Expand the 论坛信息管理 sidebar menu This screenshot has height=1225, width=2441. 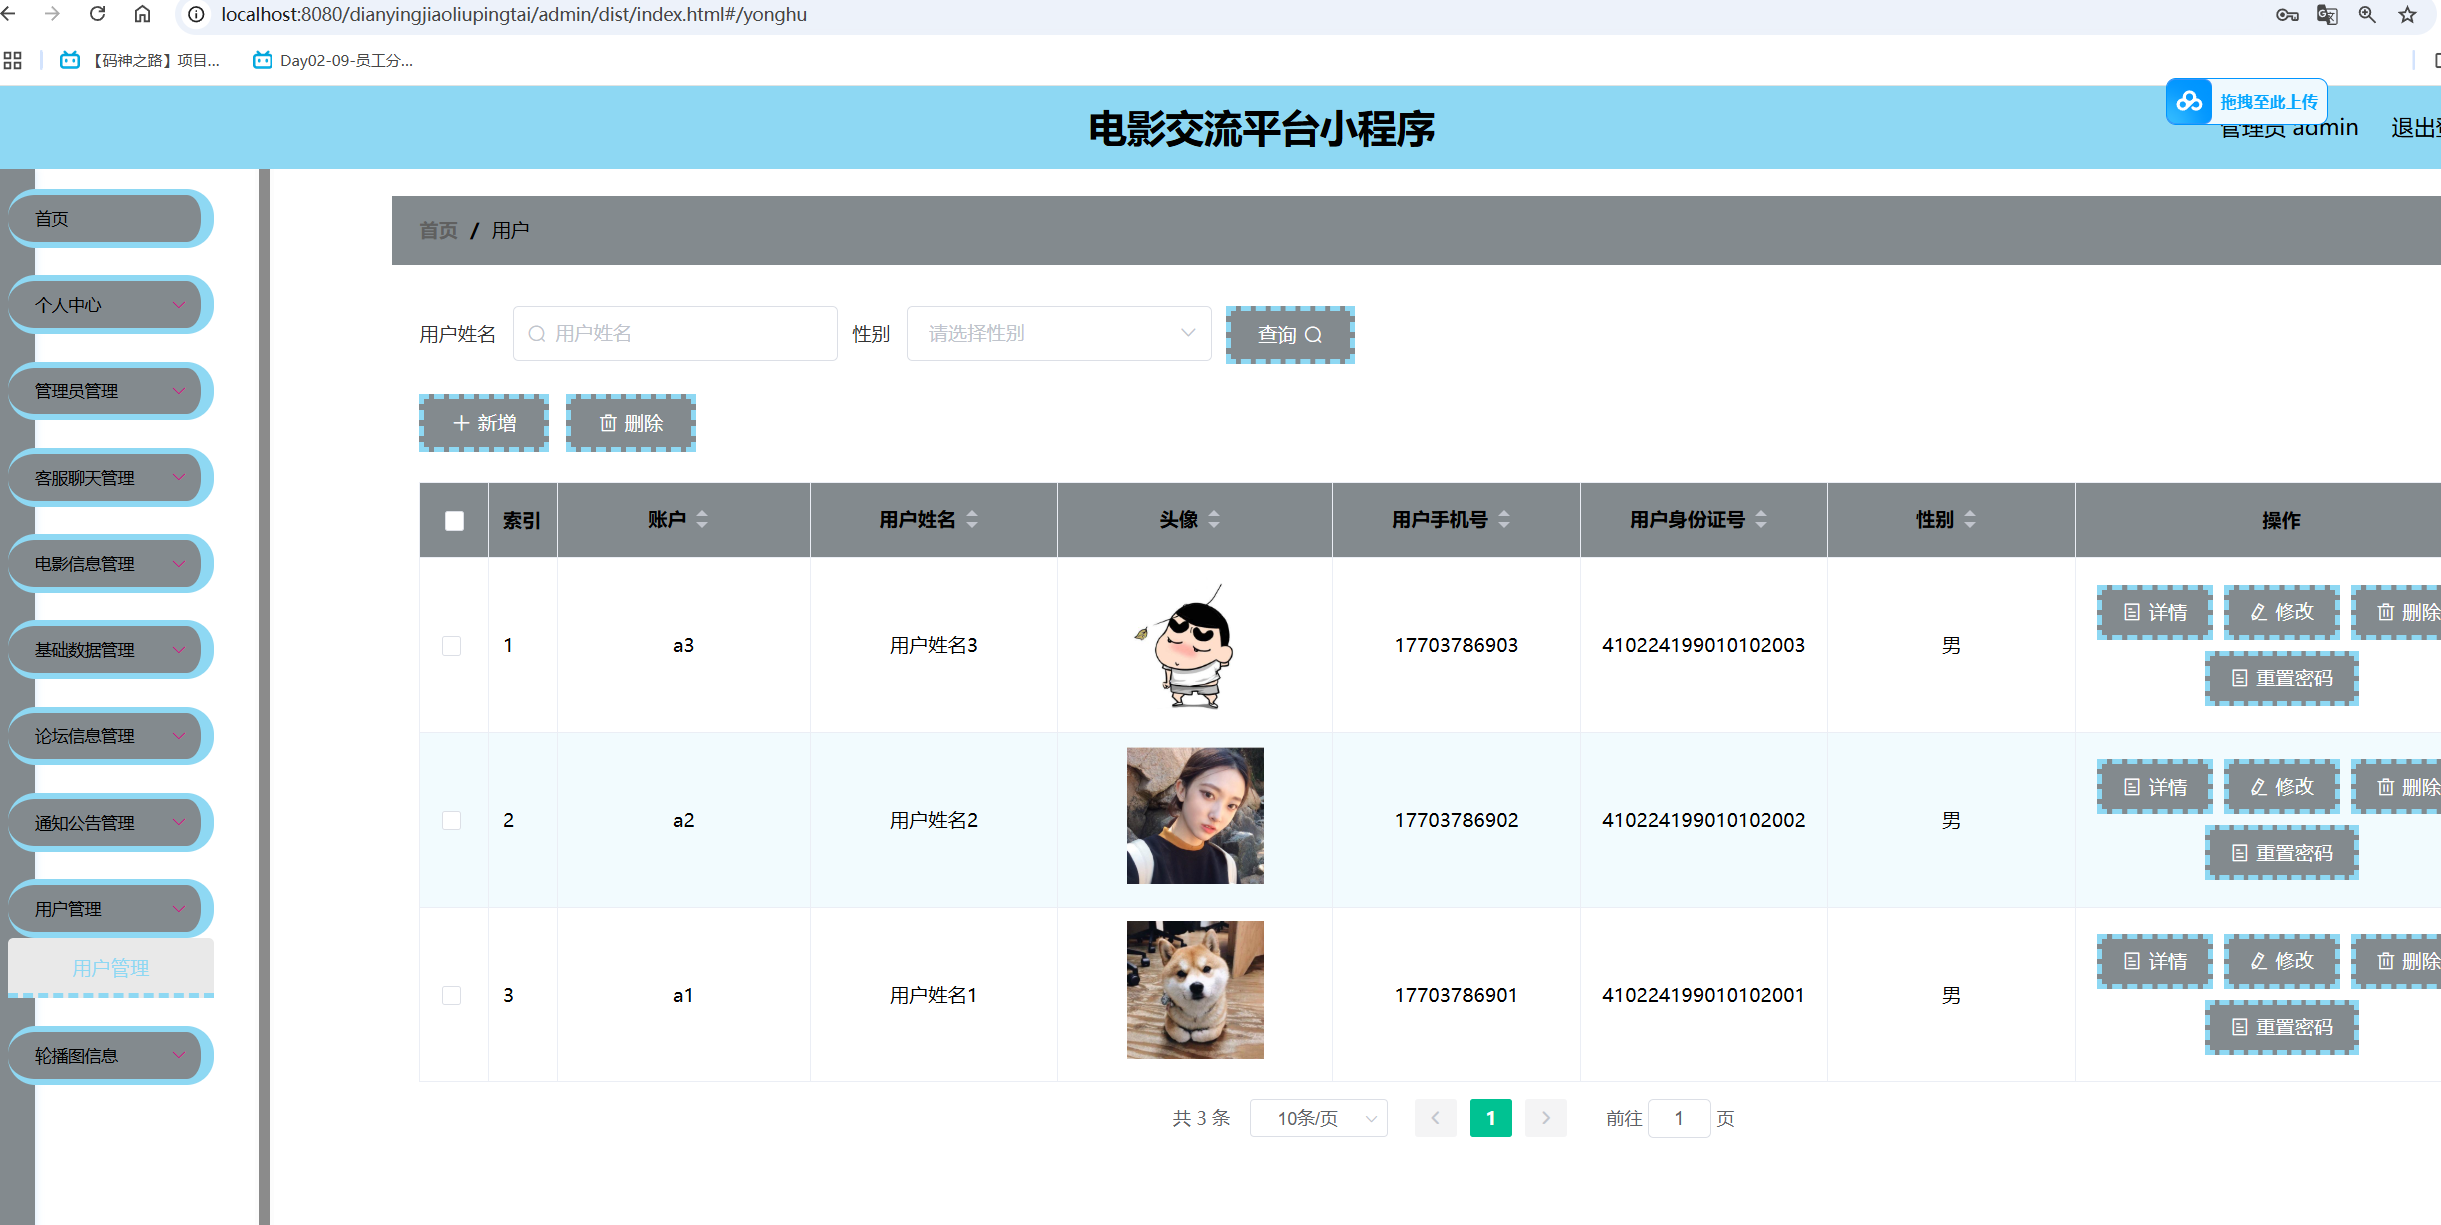[110, 736]
